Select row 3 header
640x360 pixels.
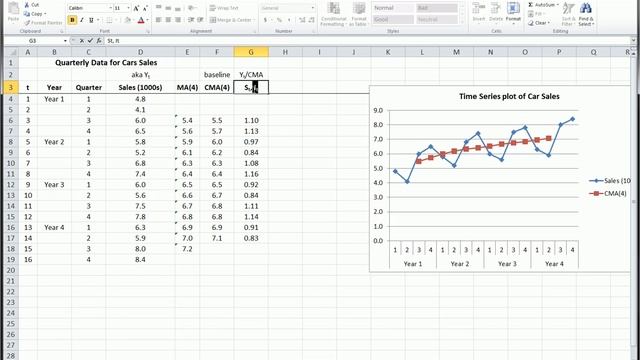click(11, 87)
